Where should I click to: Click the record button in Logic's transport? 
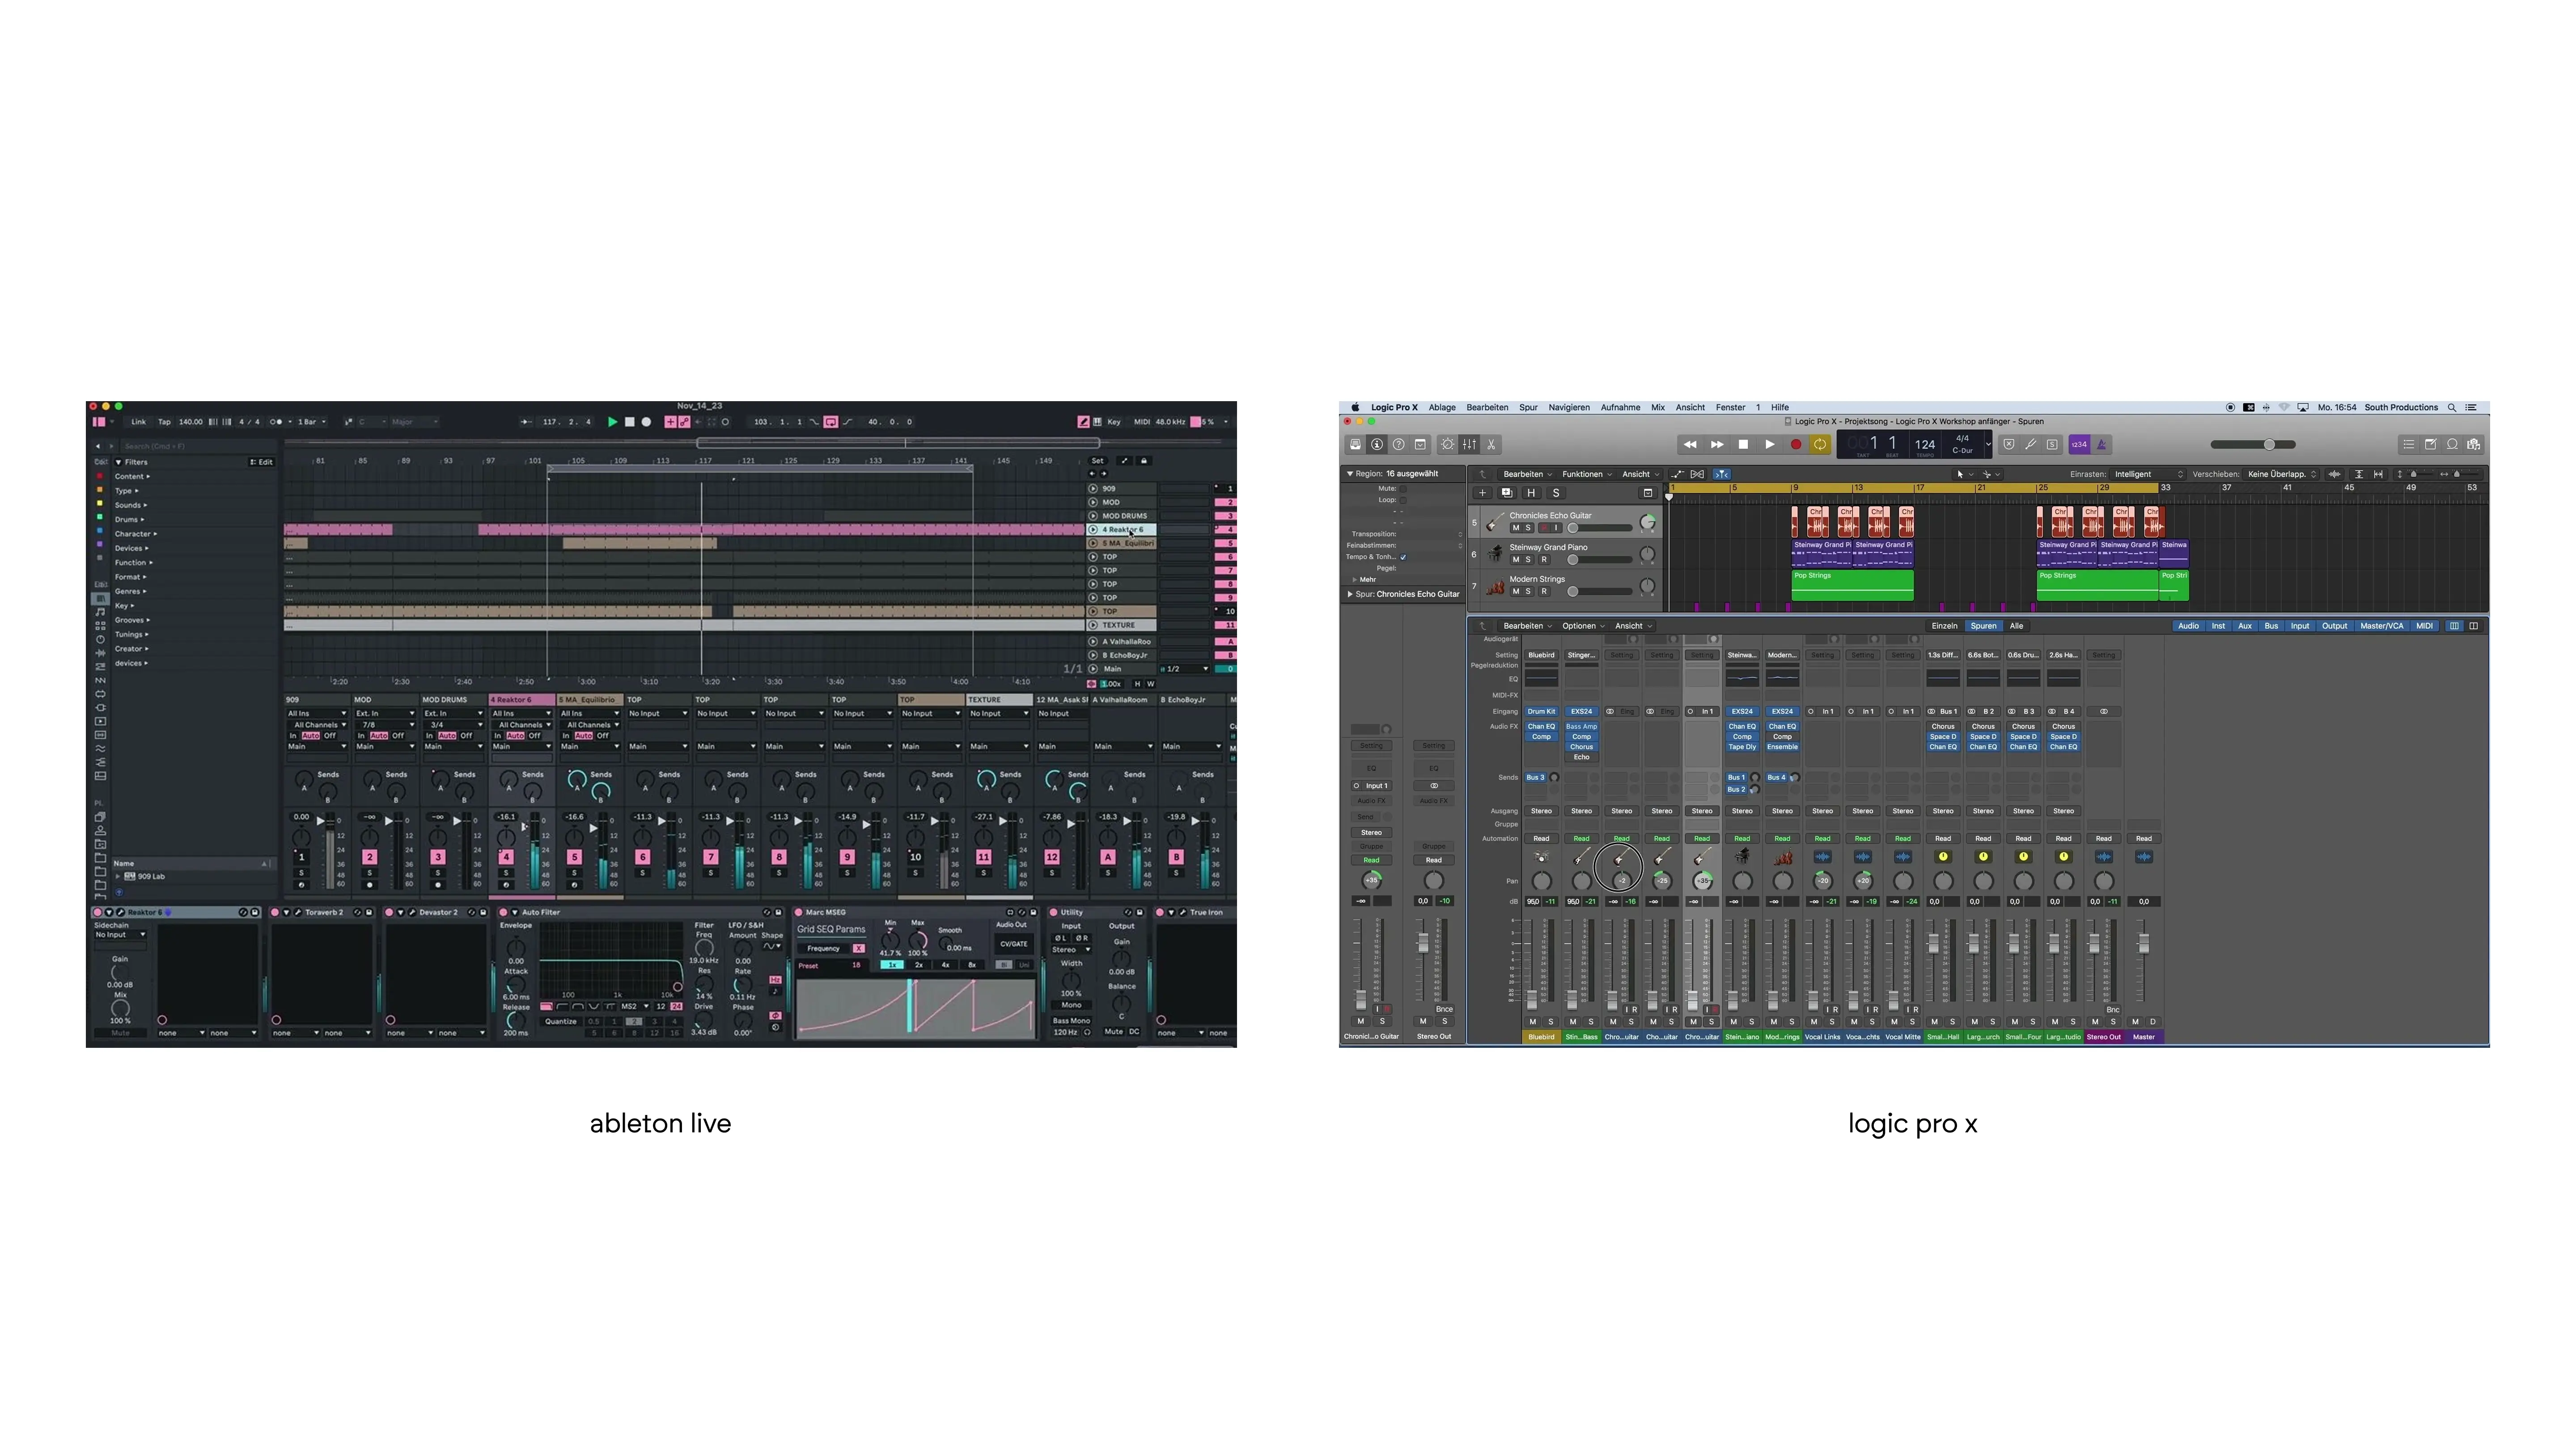pyautogui.click(x=1796, y=445)
